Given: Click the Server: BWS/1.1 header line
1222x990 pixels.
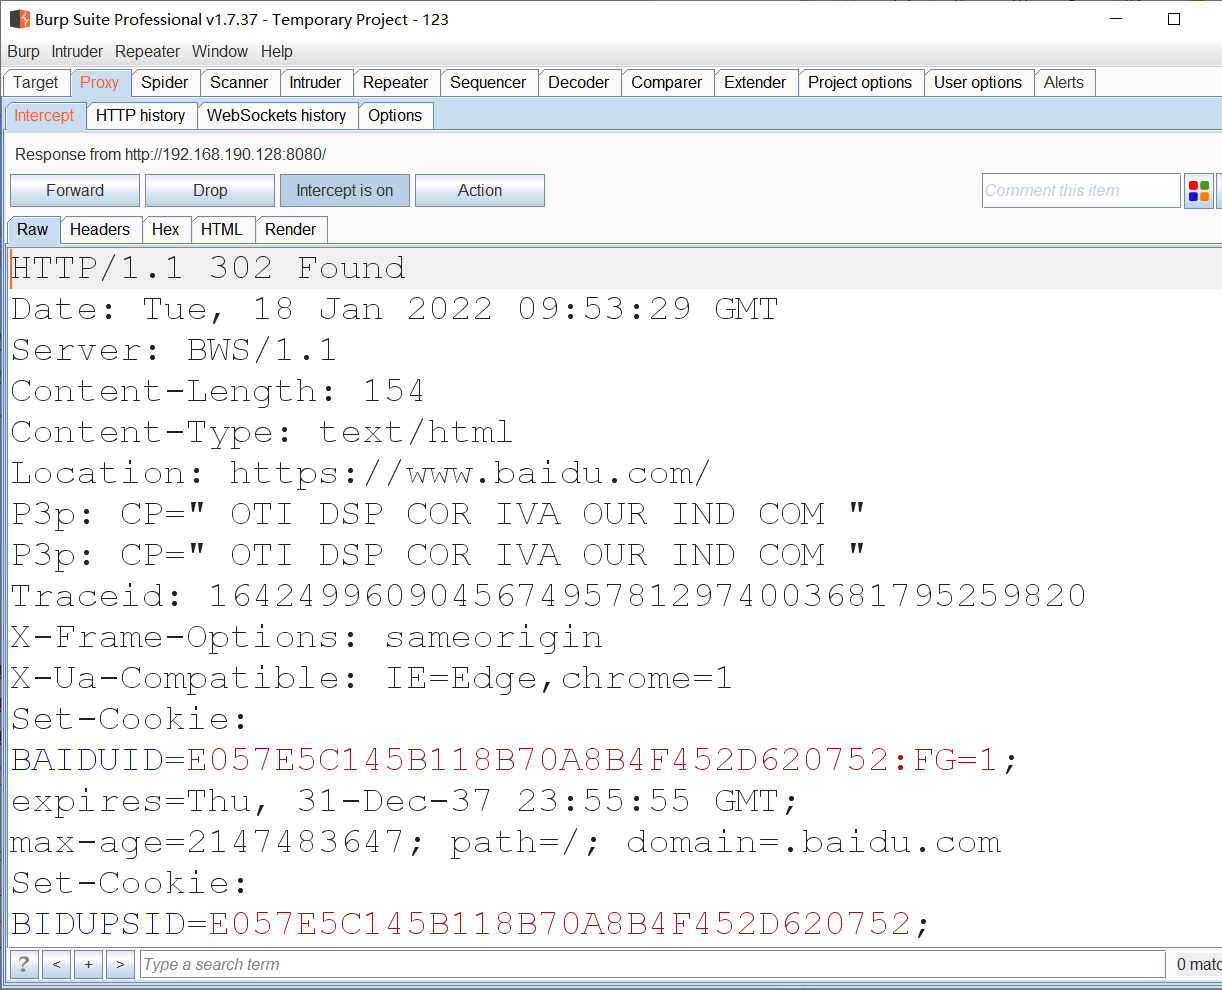Looking at the screenshot, I should (x=174, y=350).
